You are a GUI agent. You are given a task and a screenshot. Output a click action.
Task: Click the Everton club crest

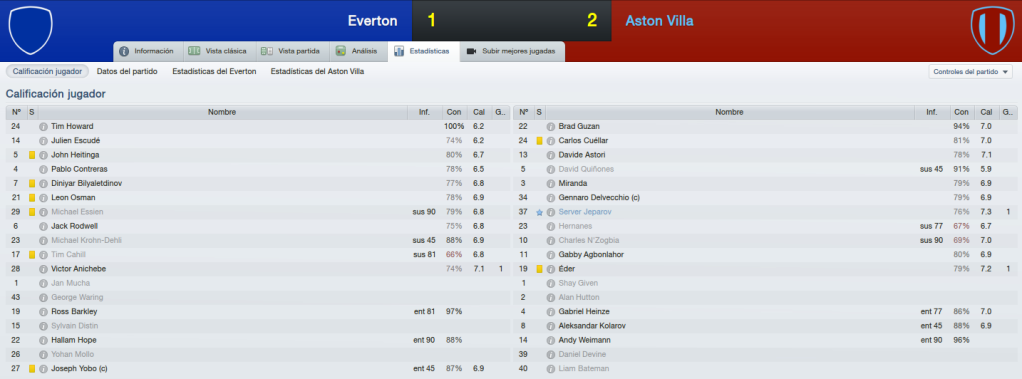pos(30,30)
